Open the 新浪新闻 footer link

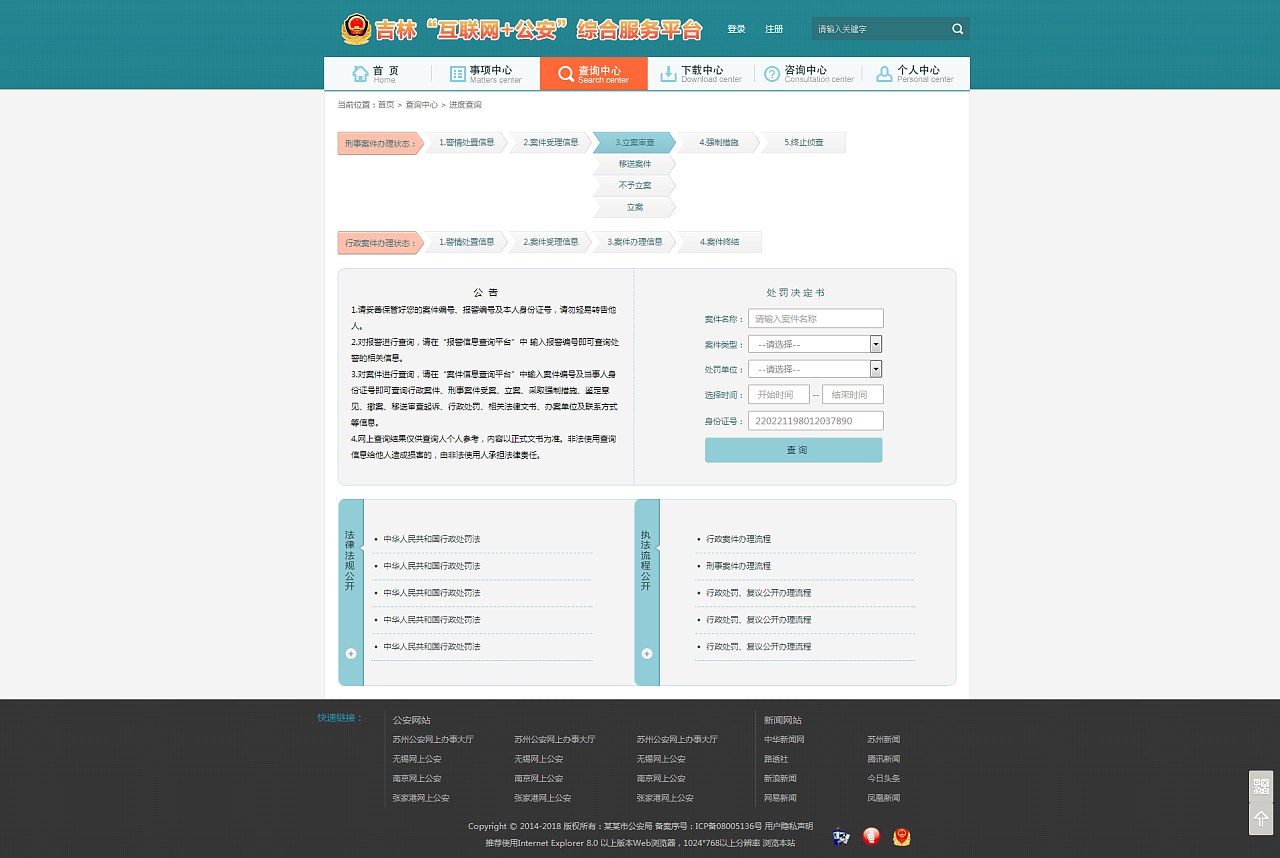point(780,778)
